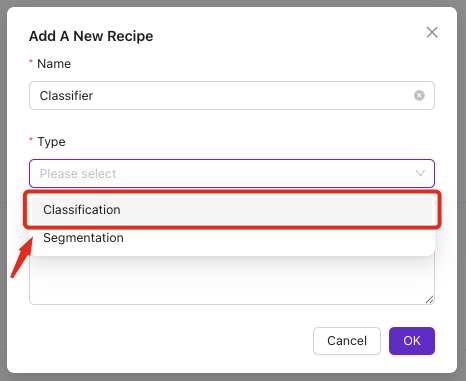The height and width of the screenshot is (381, 466).
Task: Focus the Name input containing Classifier
Action: pyautogui.click(x=232, y=96)
